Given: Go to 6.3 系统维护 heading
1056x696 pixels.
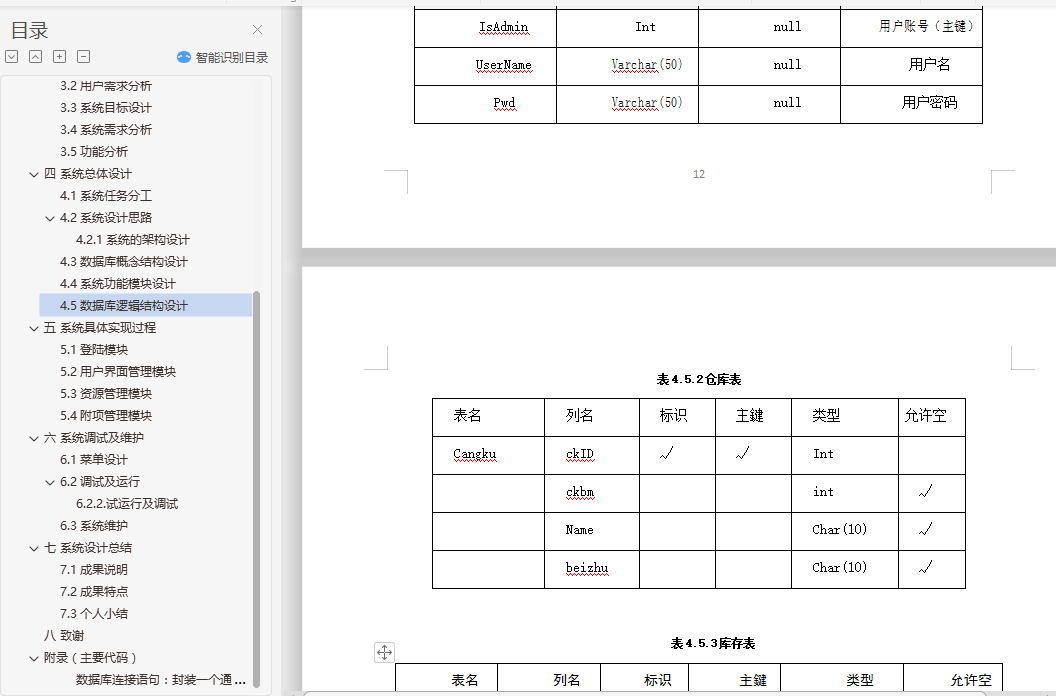Looking at the screenshot, I should tap(94, 526).
